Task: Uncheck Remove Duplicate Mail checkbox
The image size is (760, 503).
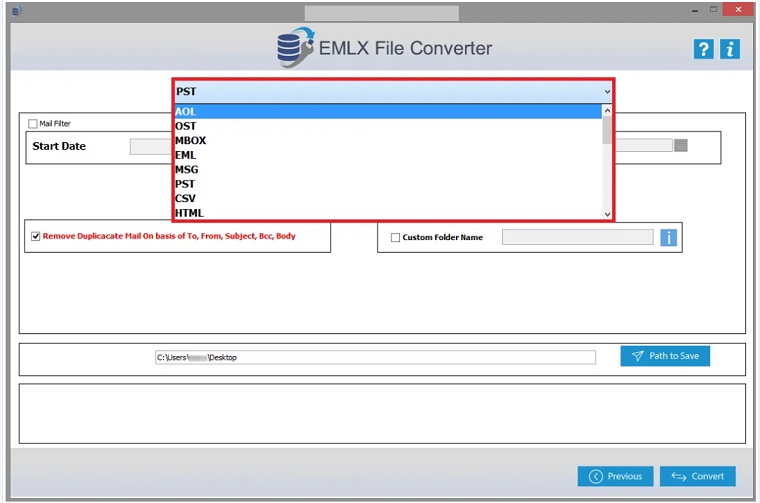Action: pos(35,236)
